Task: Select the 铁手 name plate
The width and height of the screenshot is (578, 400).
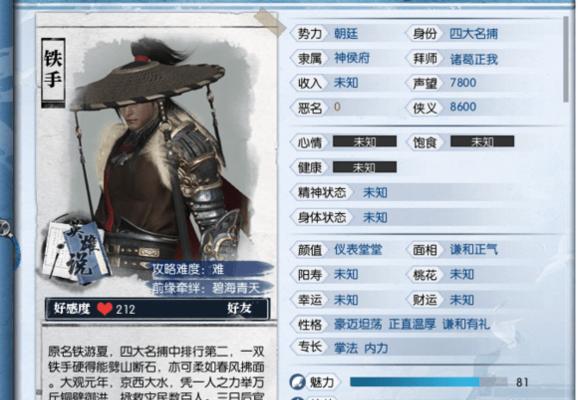Action: 53,73
